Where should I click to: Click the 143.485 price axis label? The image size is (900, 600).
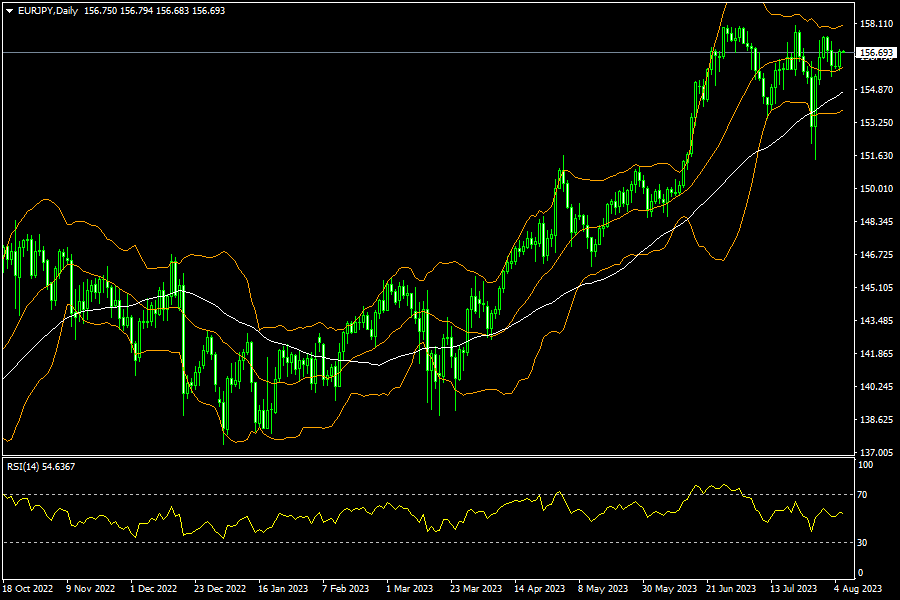pyautogui.click(x=876, y=320)
